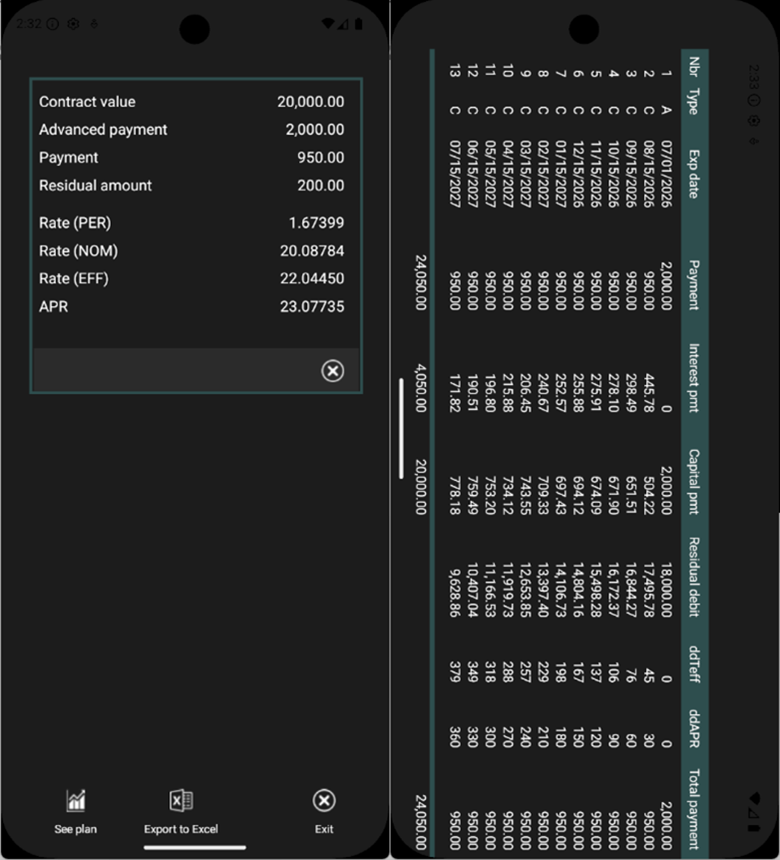
Task: Tap the left phone navigation pill
Action: (195, 847)
